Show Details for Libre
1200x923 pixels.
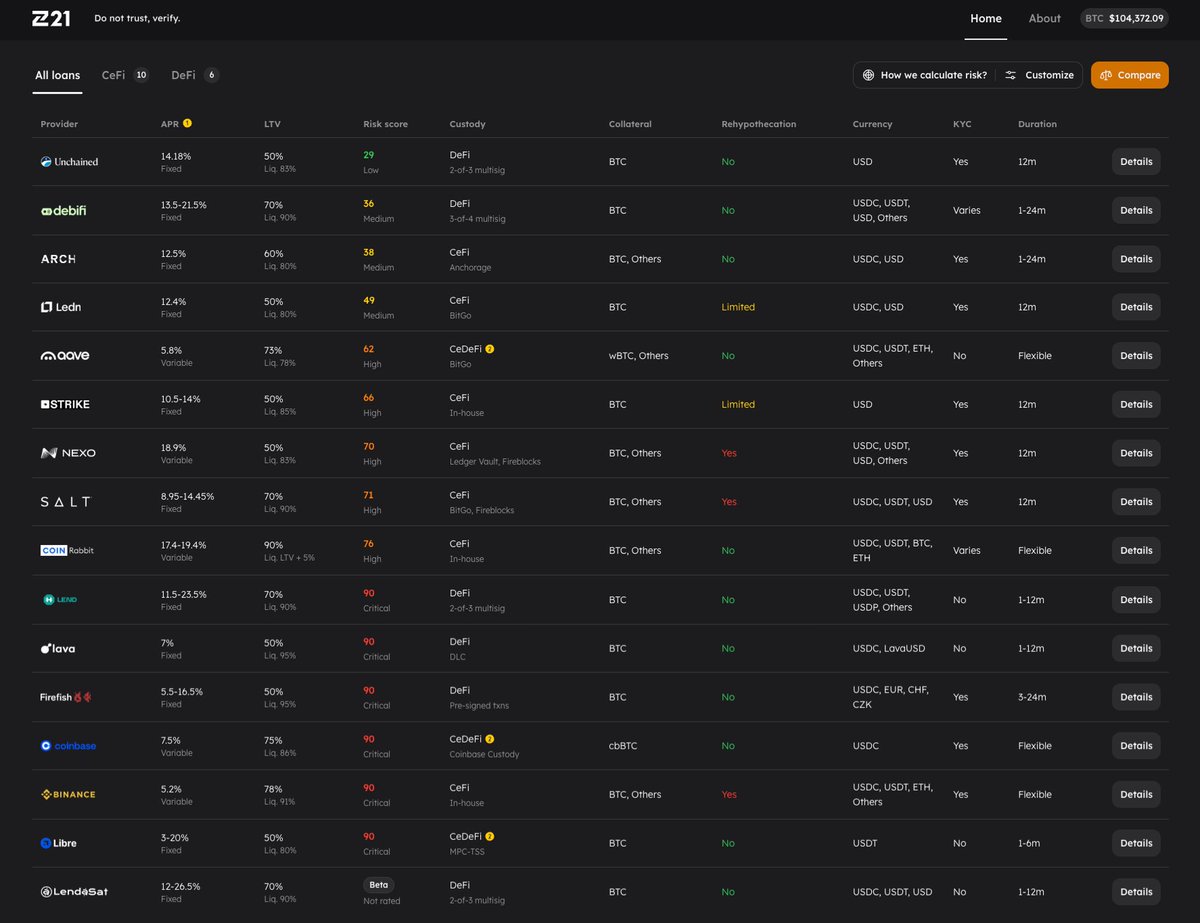coord(1136,843)
